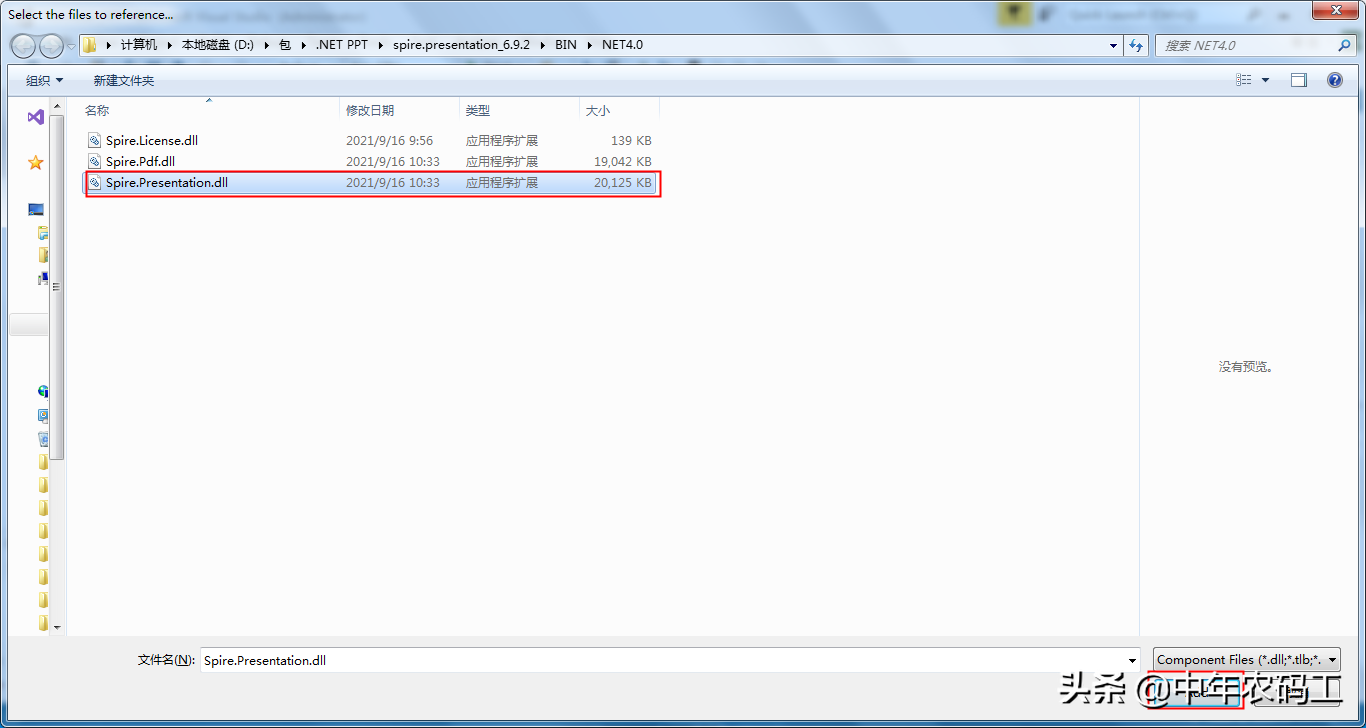Select the Visual Studio icon in navigation pane
This screenshot has height=728, width=1366.
(36, 117)
